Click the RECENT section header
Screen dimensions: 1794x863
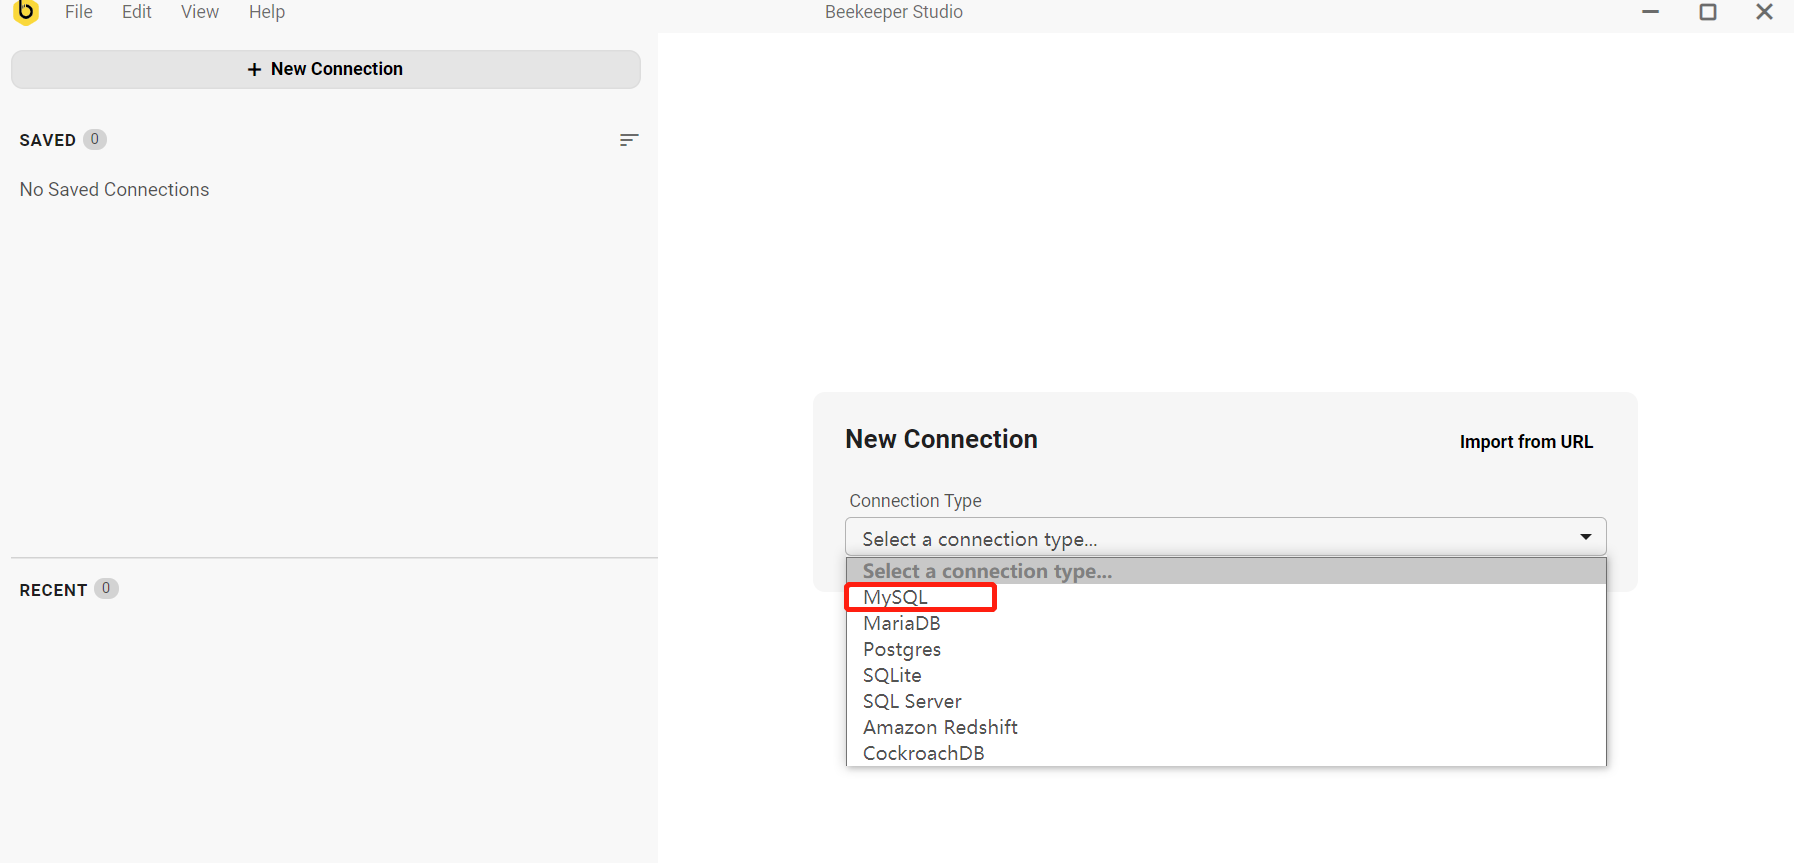[53, 590]
